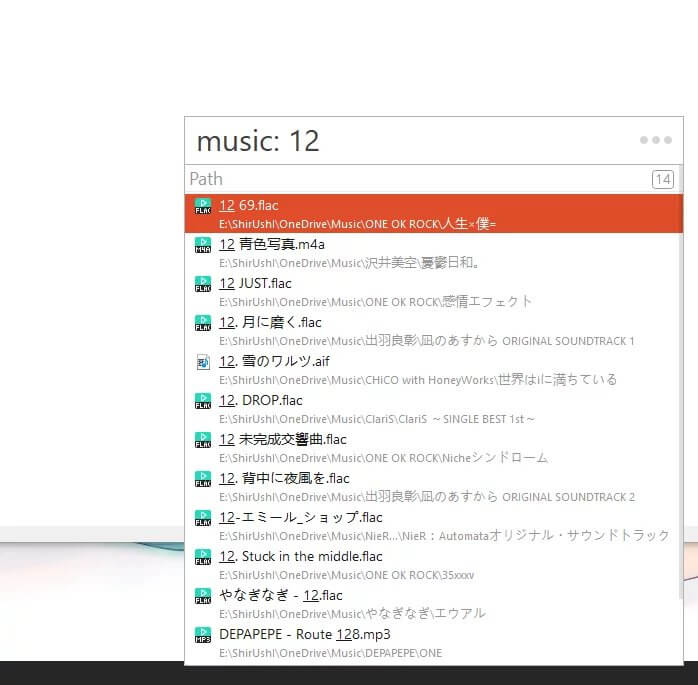This screenshot has height=685, width=698.
Task: Select the 12 未完成交響曲.flac result
Action: 430,447
